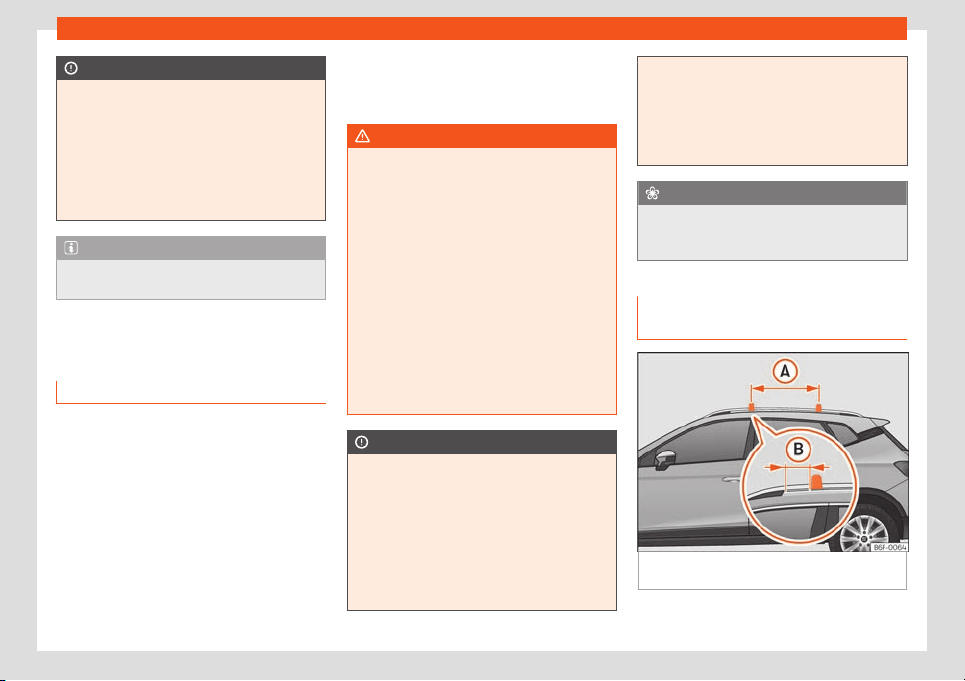The image size is (965, 681).
Task: Click the circled letter A label on the car illustration
Action: 785,371
